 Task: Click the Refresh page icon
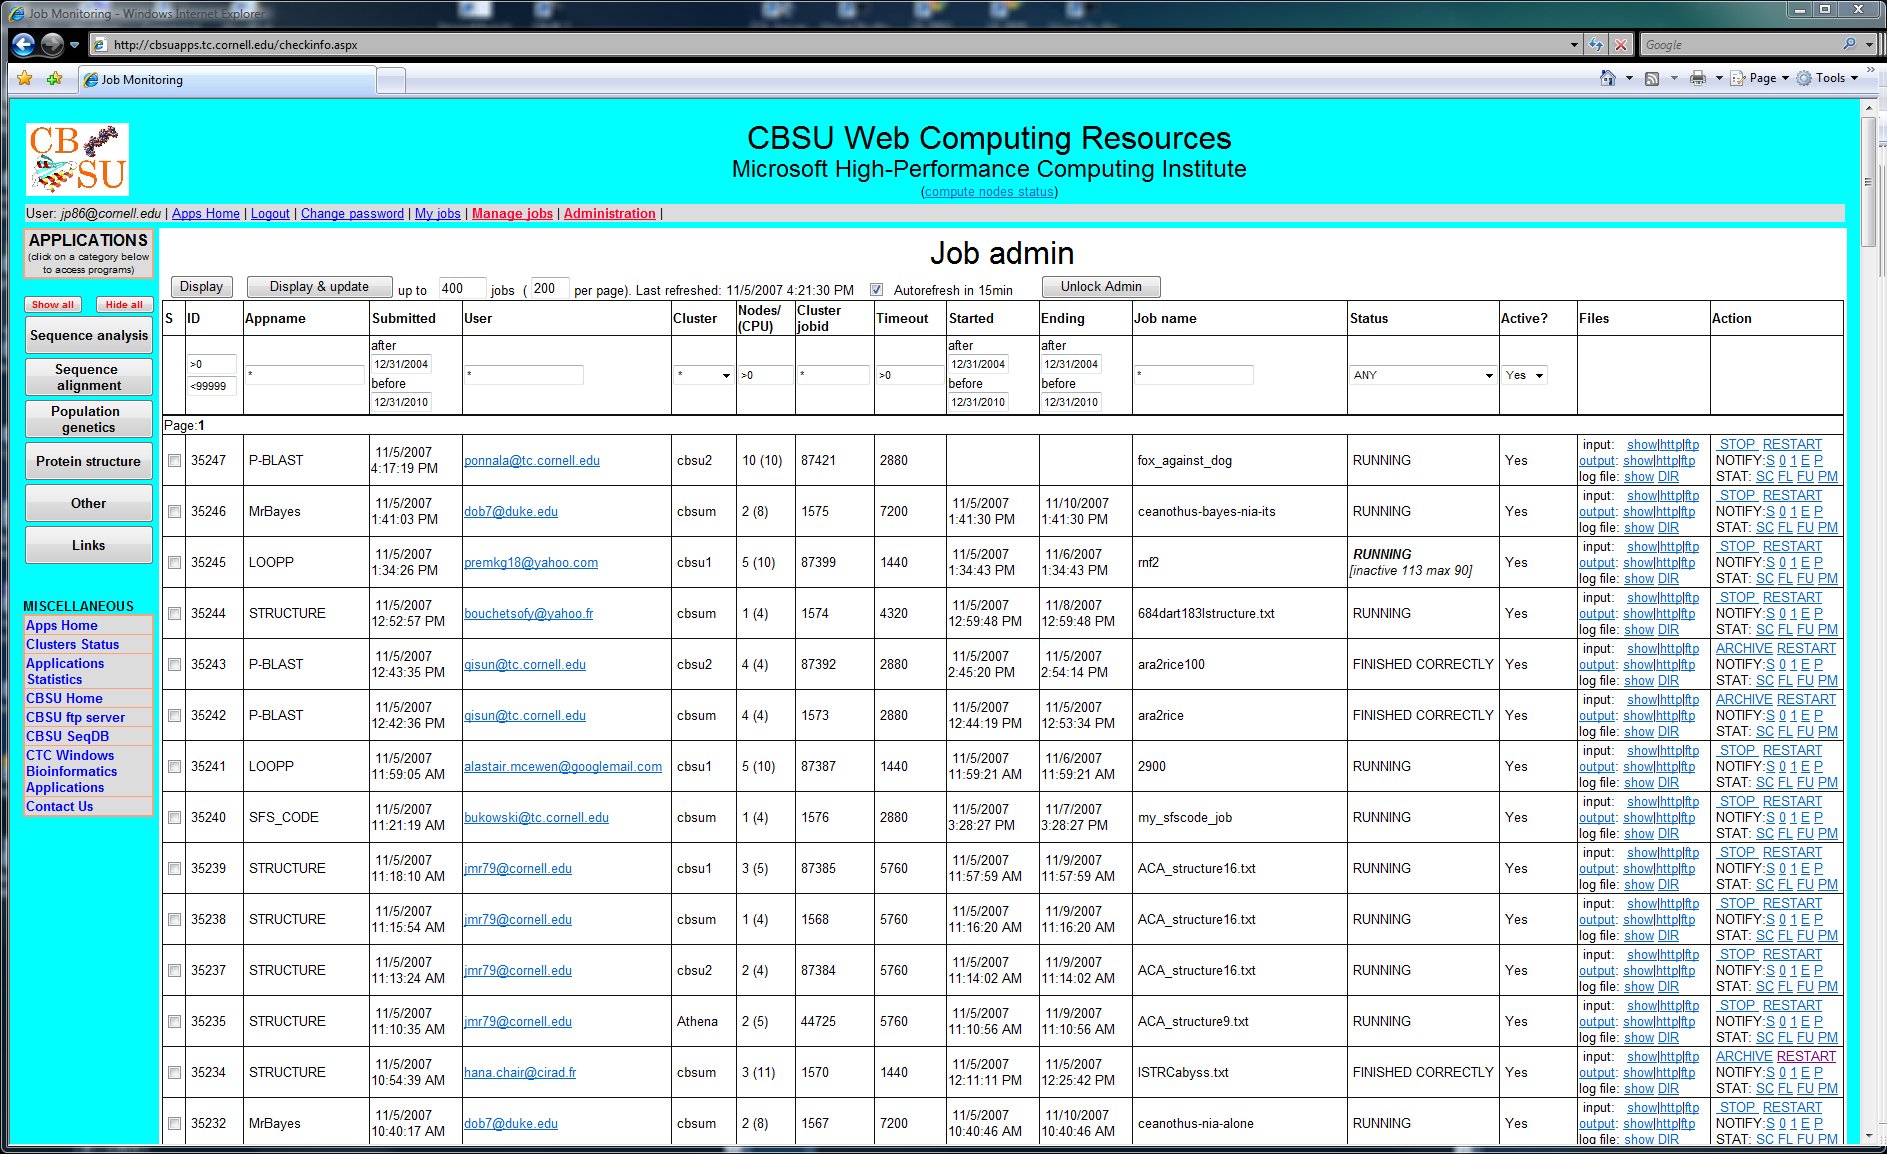click(x=1596, y=44)
